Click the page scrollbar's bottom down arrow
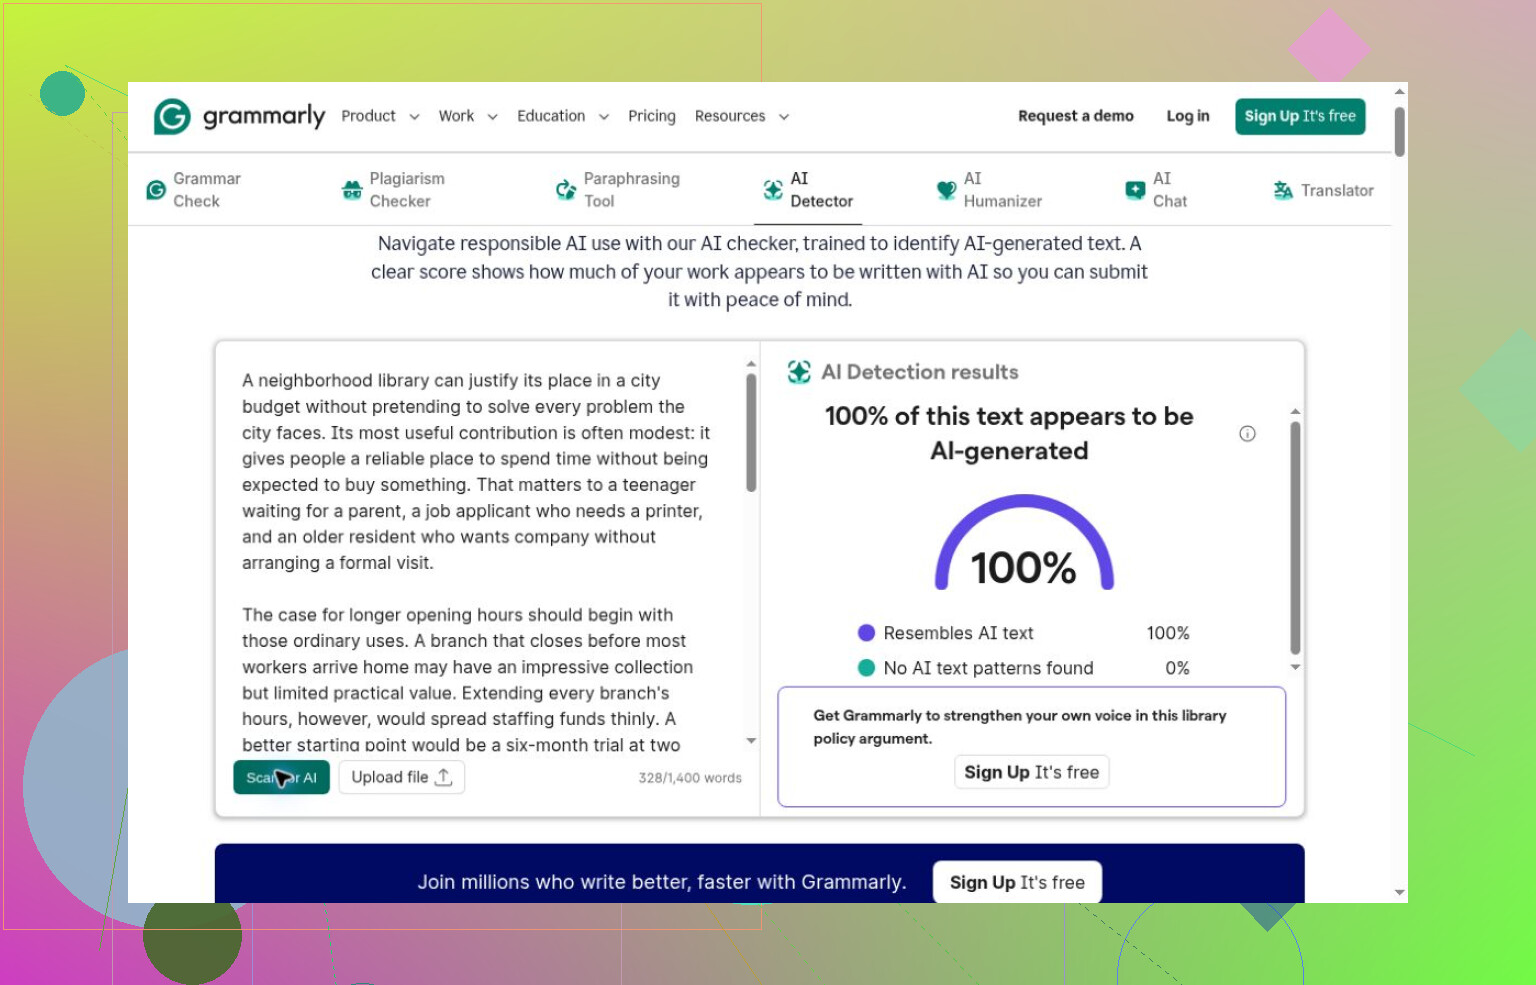Screen dimensions: 1536x985 click(1400, 892)
